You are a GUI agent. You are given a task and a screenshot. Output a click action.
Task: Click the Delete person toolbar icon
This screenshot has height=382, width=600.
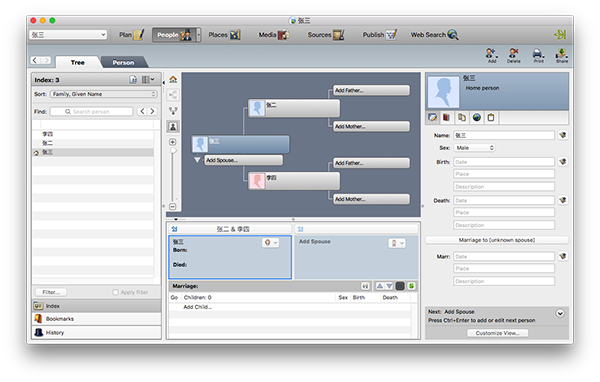click(514, 56)
